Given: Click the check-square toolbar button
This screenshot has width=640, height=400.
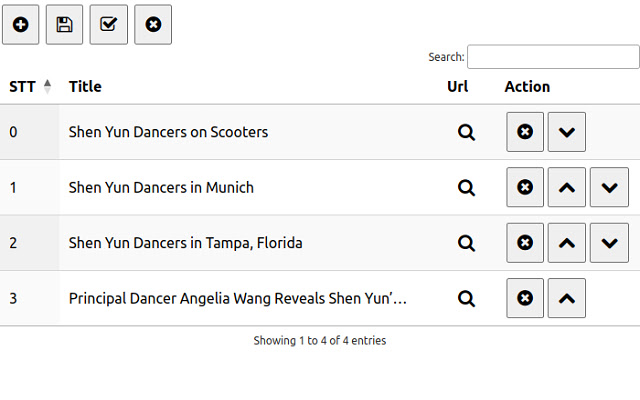Looking at the screenshot, I should pyautogui.click(x=109, y=24).
